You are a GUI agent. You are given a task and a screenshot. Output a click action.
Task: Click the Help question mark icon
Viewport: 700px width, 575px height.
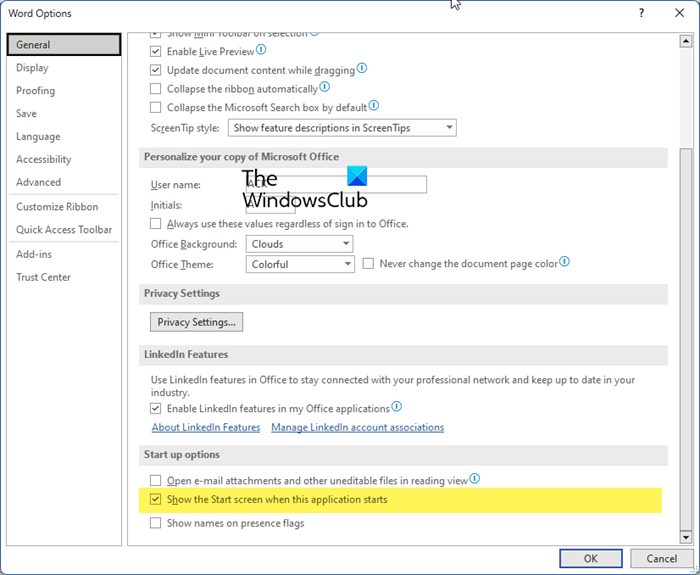(642, 13)
